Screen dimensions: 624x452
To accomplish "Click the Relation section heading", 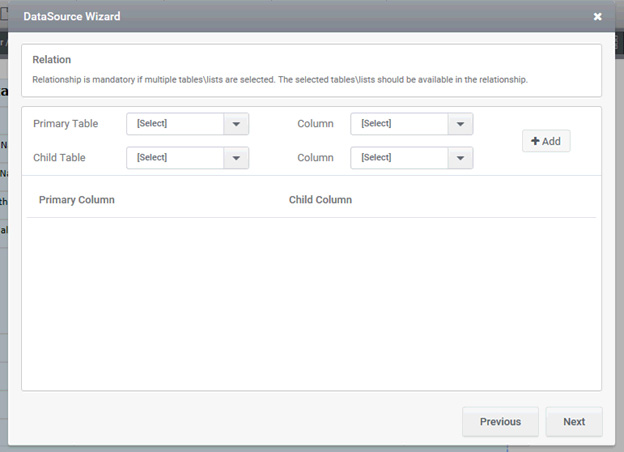I will point(52,60).
